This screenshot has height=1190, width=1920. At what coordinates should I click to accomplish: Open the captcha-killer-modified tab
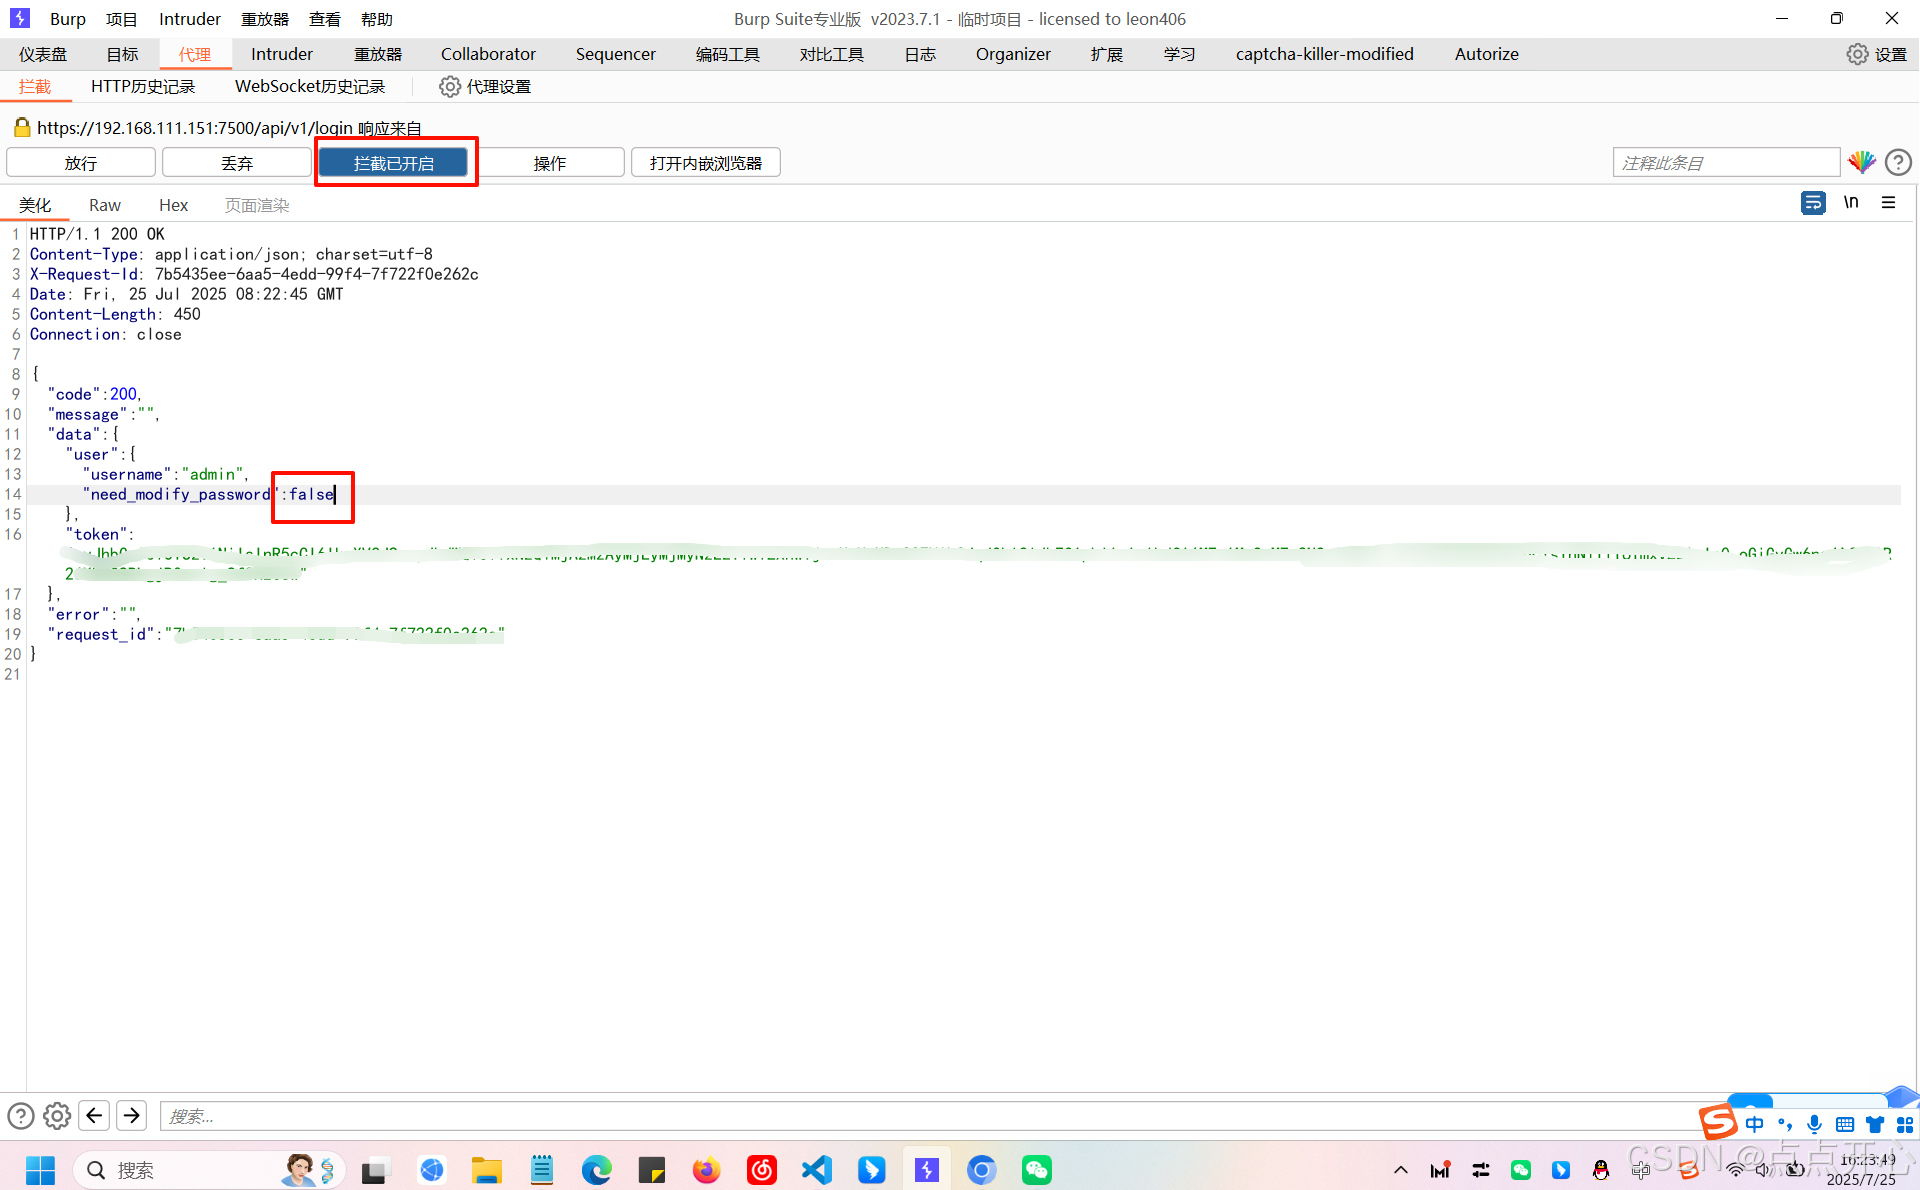(x=1324, y=54)
